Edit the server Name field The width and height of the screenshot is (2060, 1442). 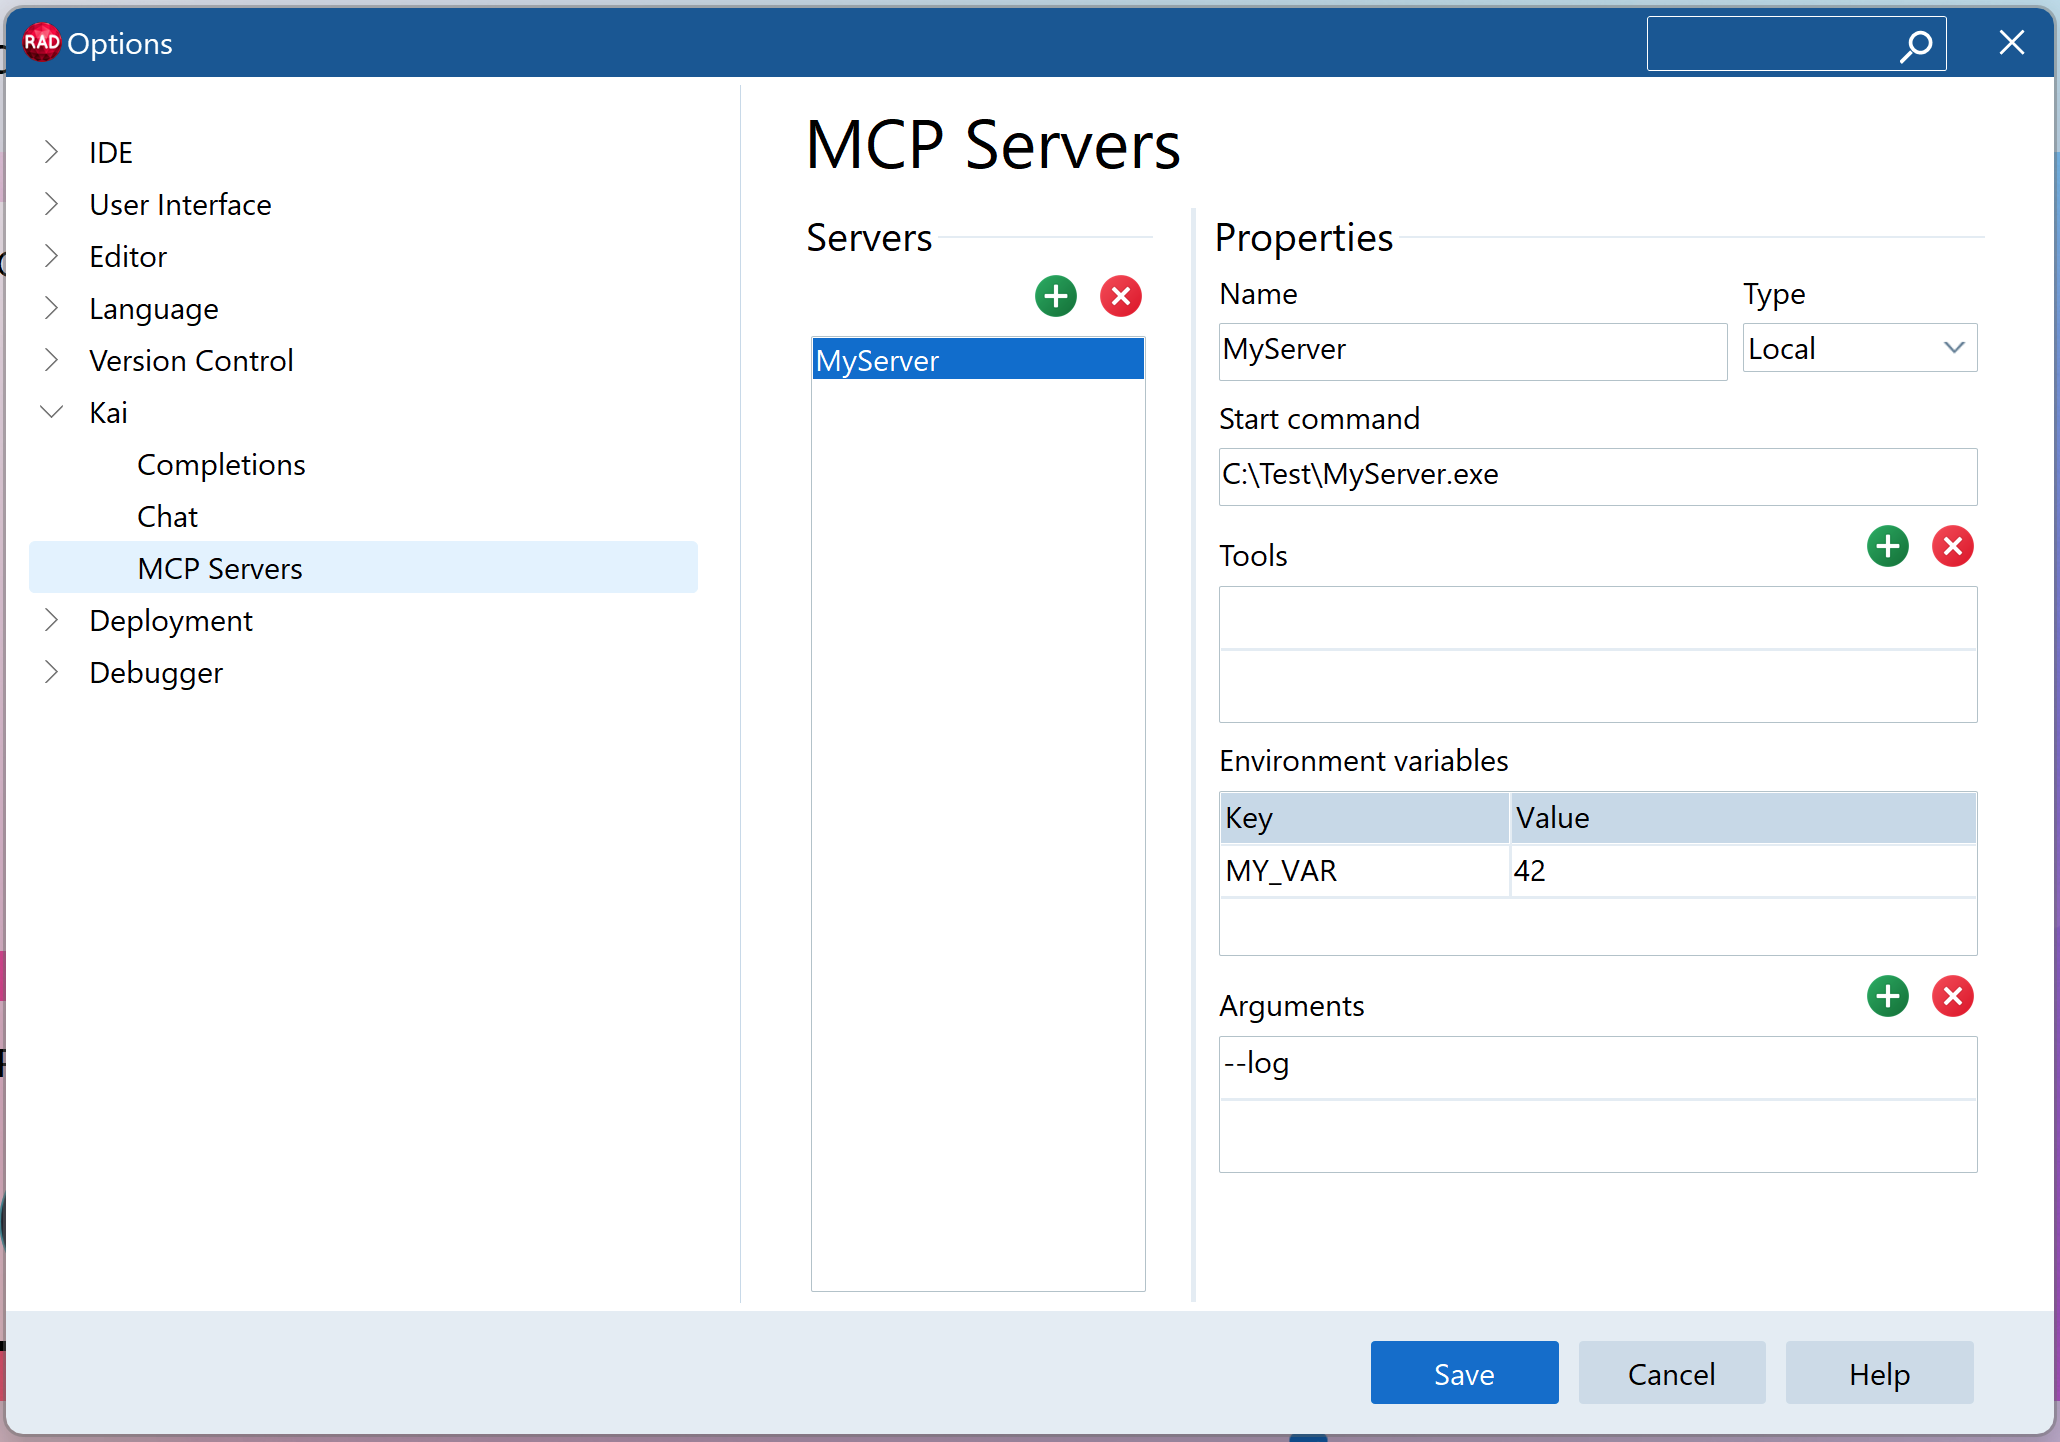1473,351
